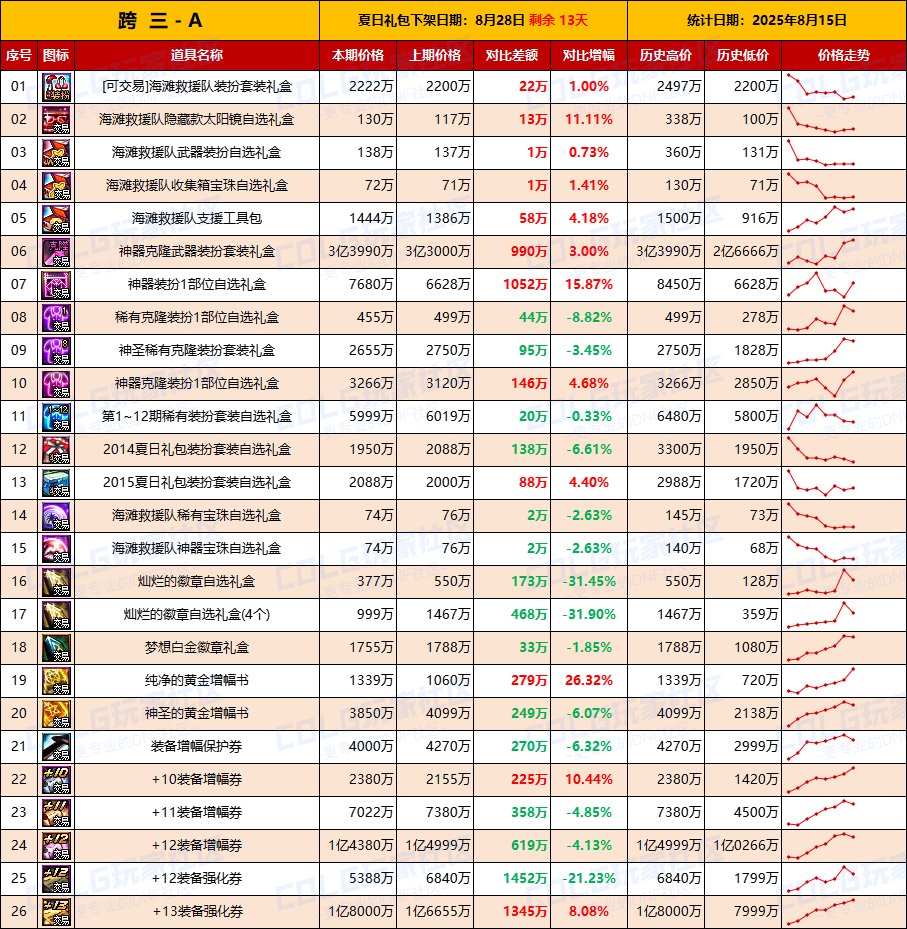Screen dimensions: 907x929
Task: Click the 对比差额 column header
Action: [x=512, y=56]
